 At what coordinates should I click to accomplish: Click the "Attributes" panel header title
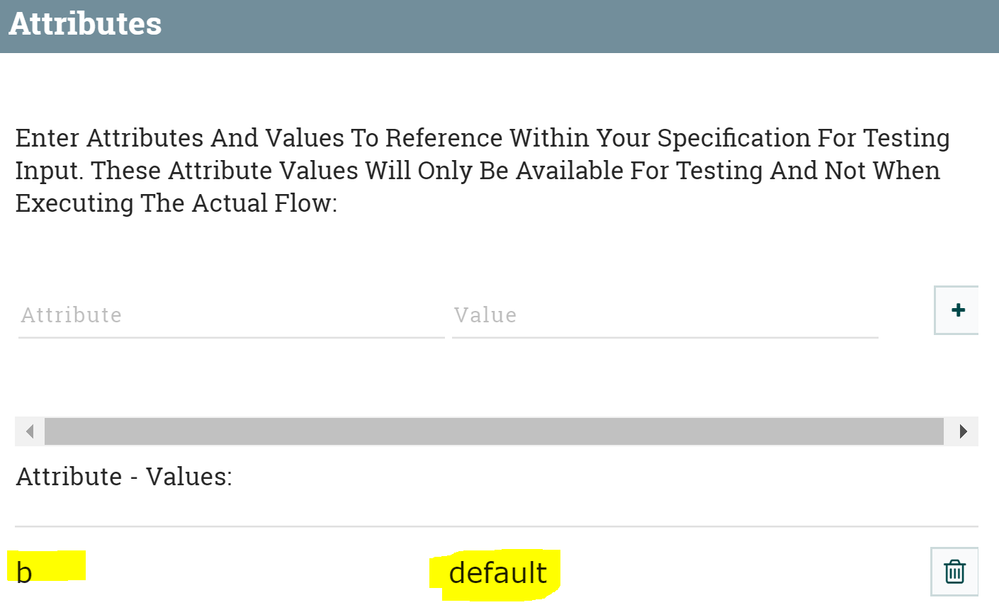coord(85,24)
